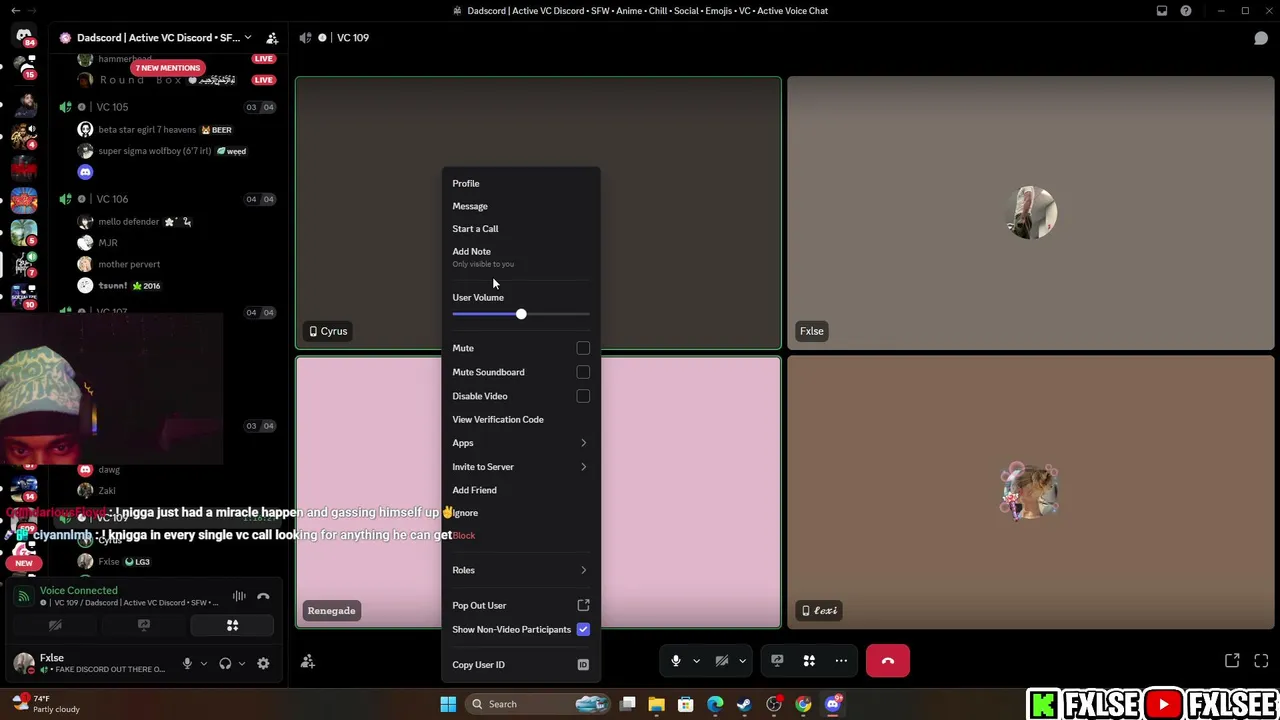The height and width of the screenshot is (720, 1280).
Task: Check the Disable Video checkbox
Action: pos(583,396)
